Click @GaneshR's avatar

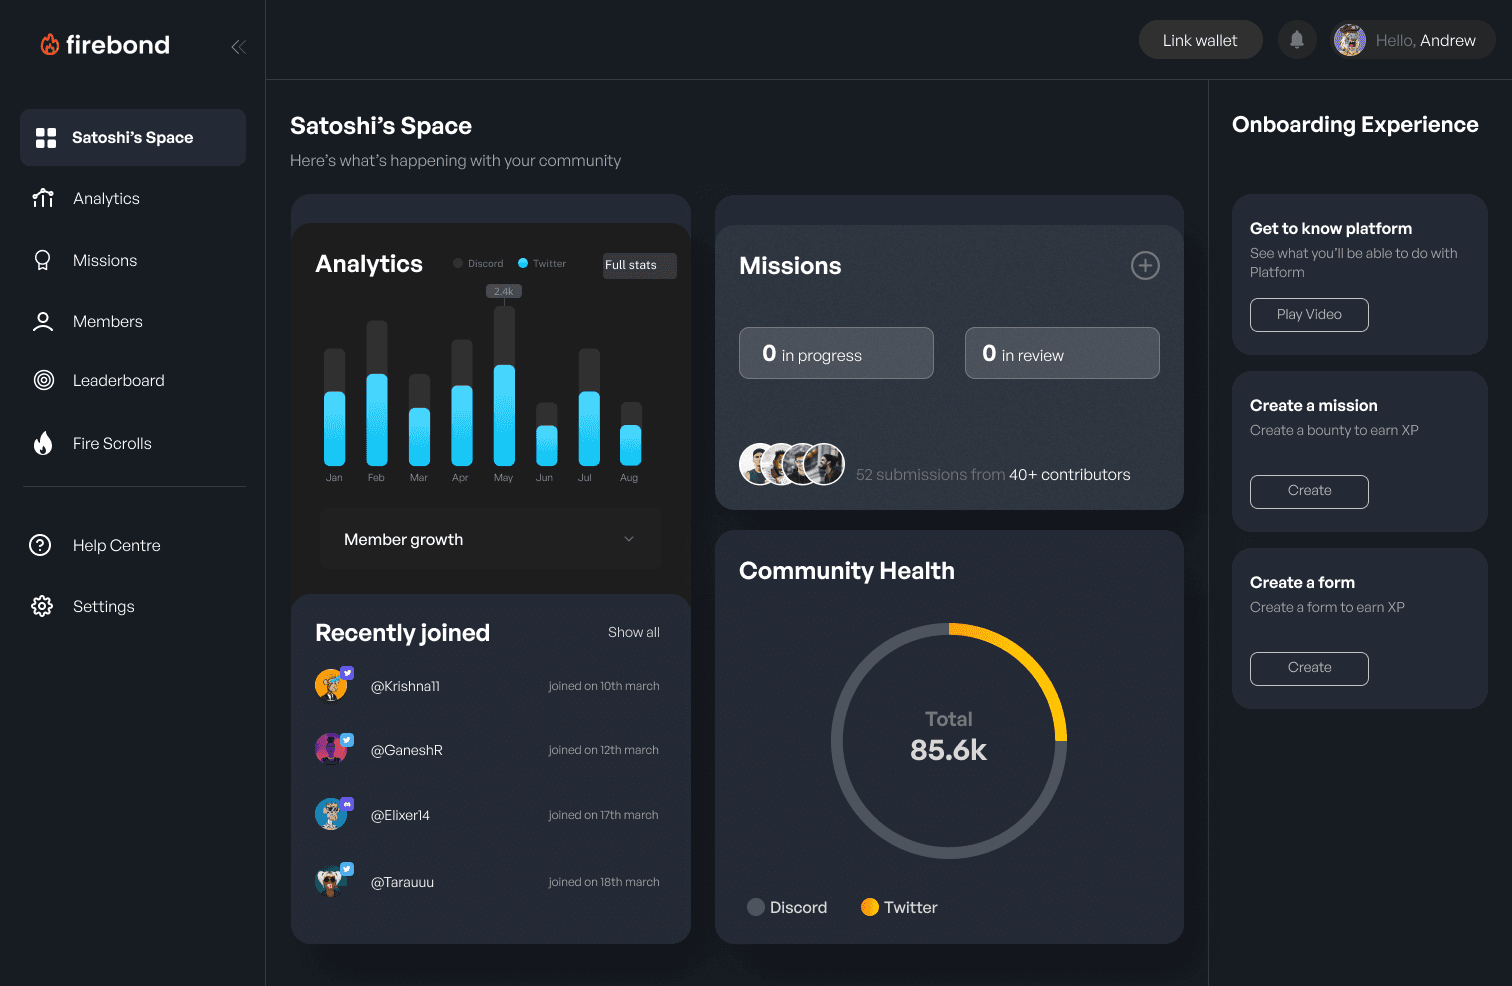(x=332, y=749)
